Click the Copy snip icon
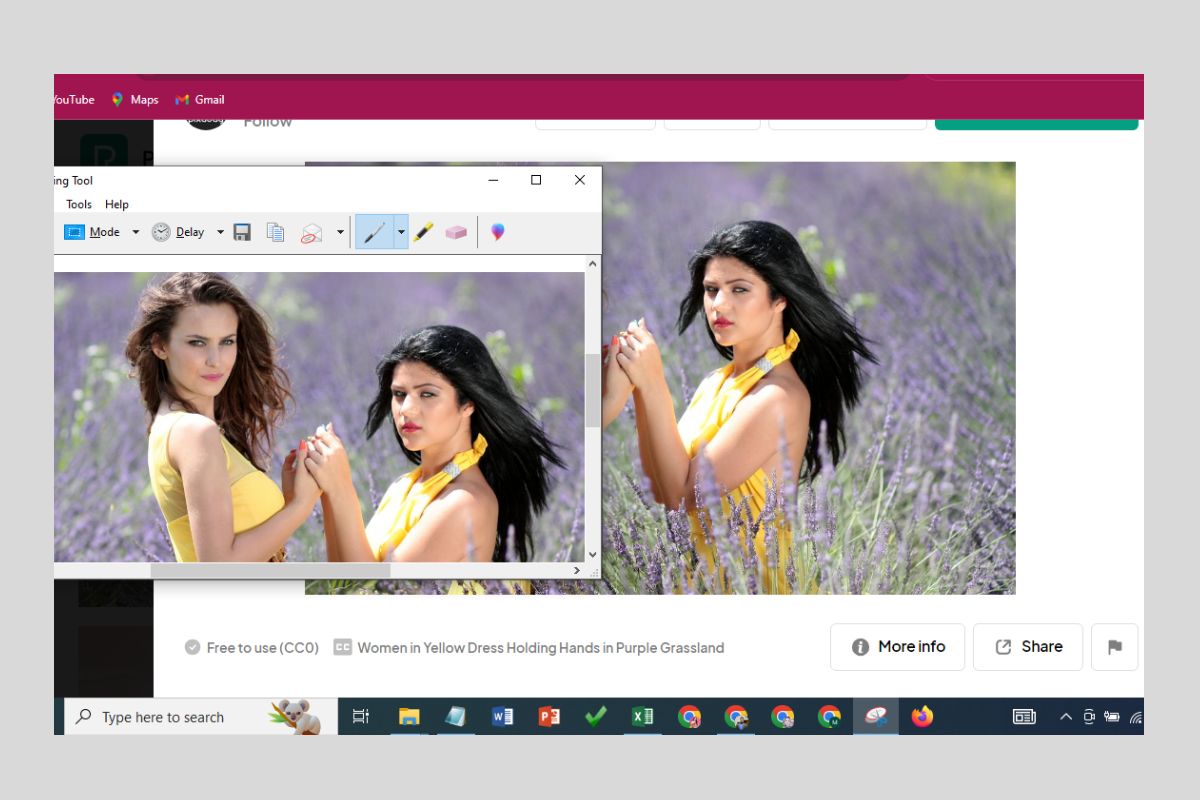The width and height of the screenshot is (1200, 800). pyautogui.click(x=275, y=232)
